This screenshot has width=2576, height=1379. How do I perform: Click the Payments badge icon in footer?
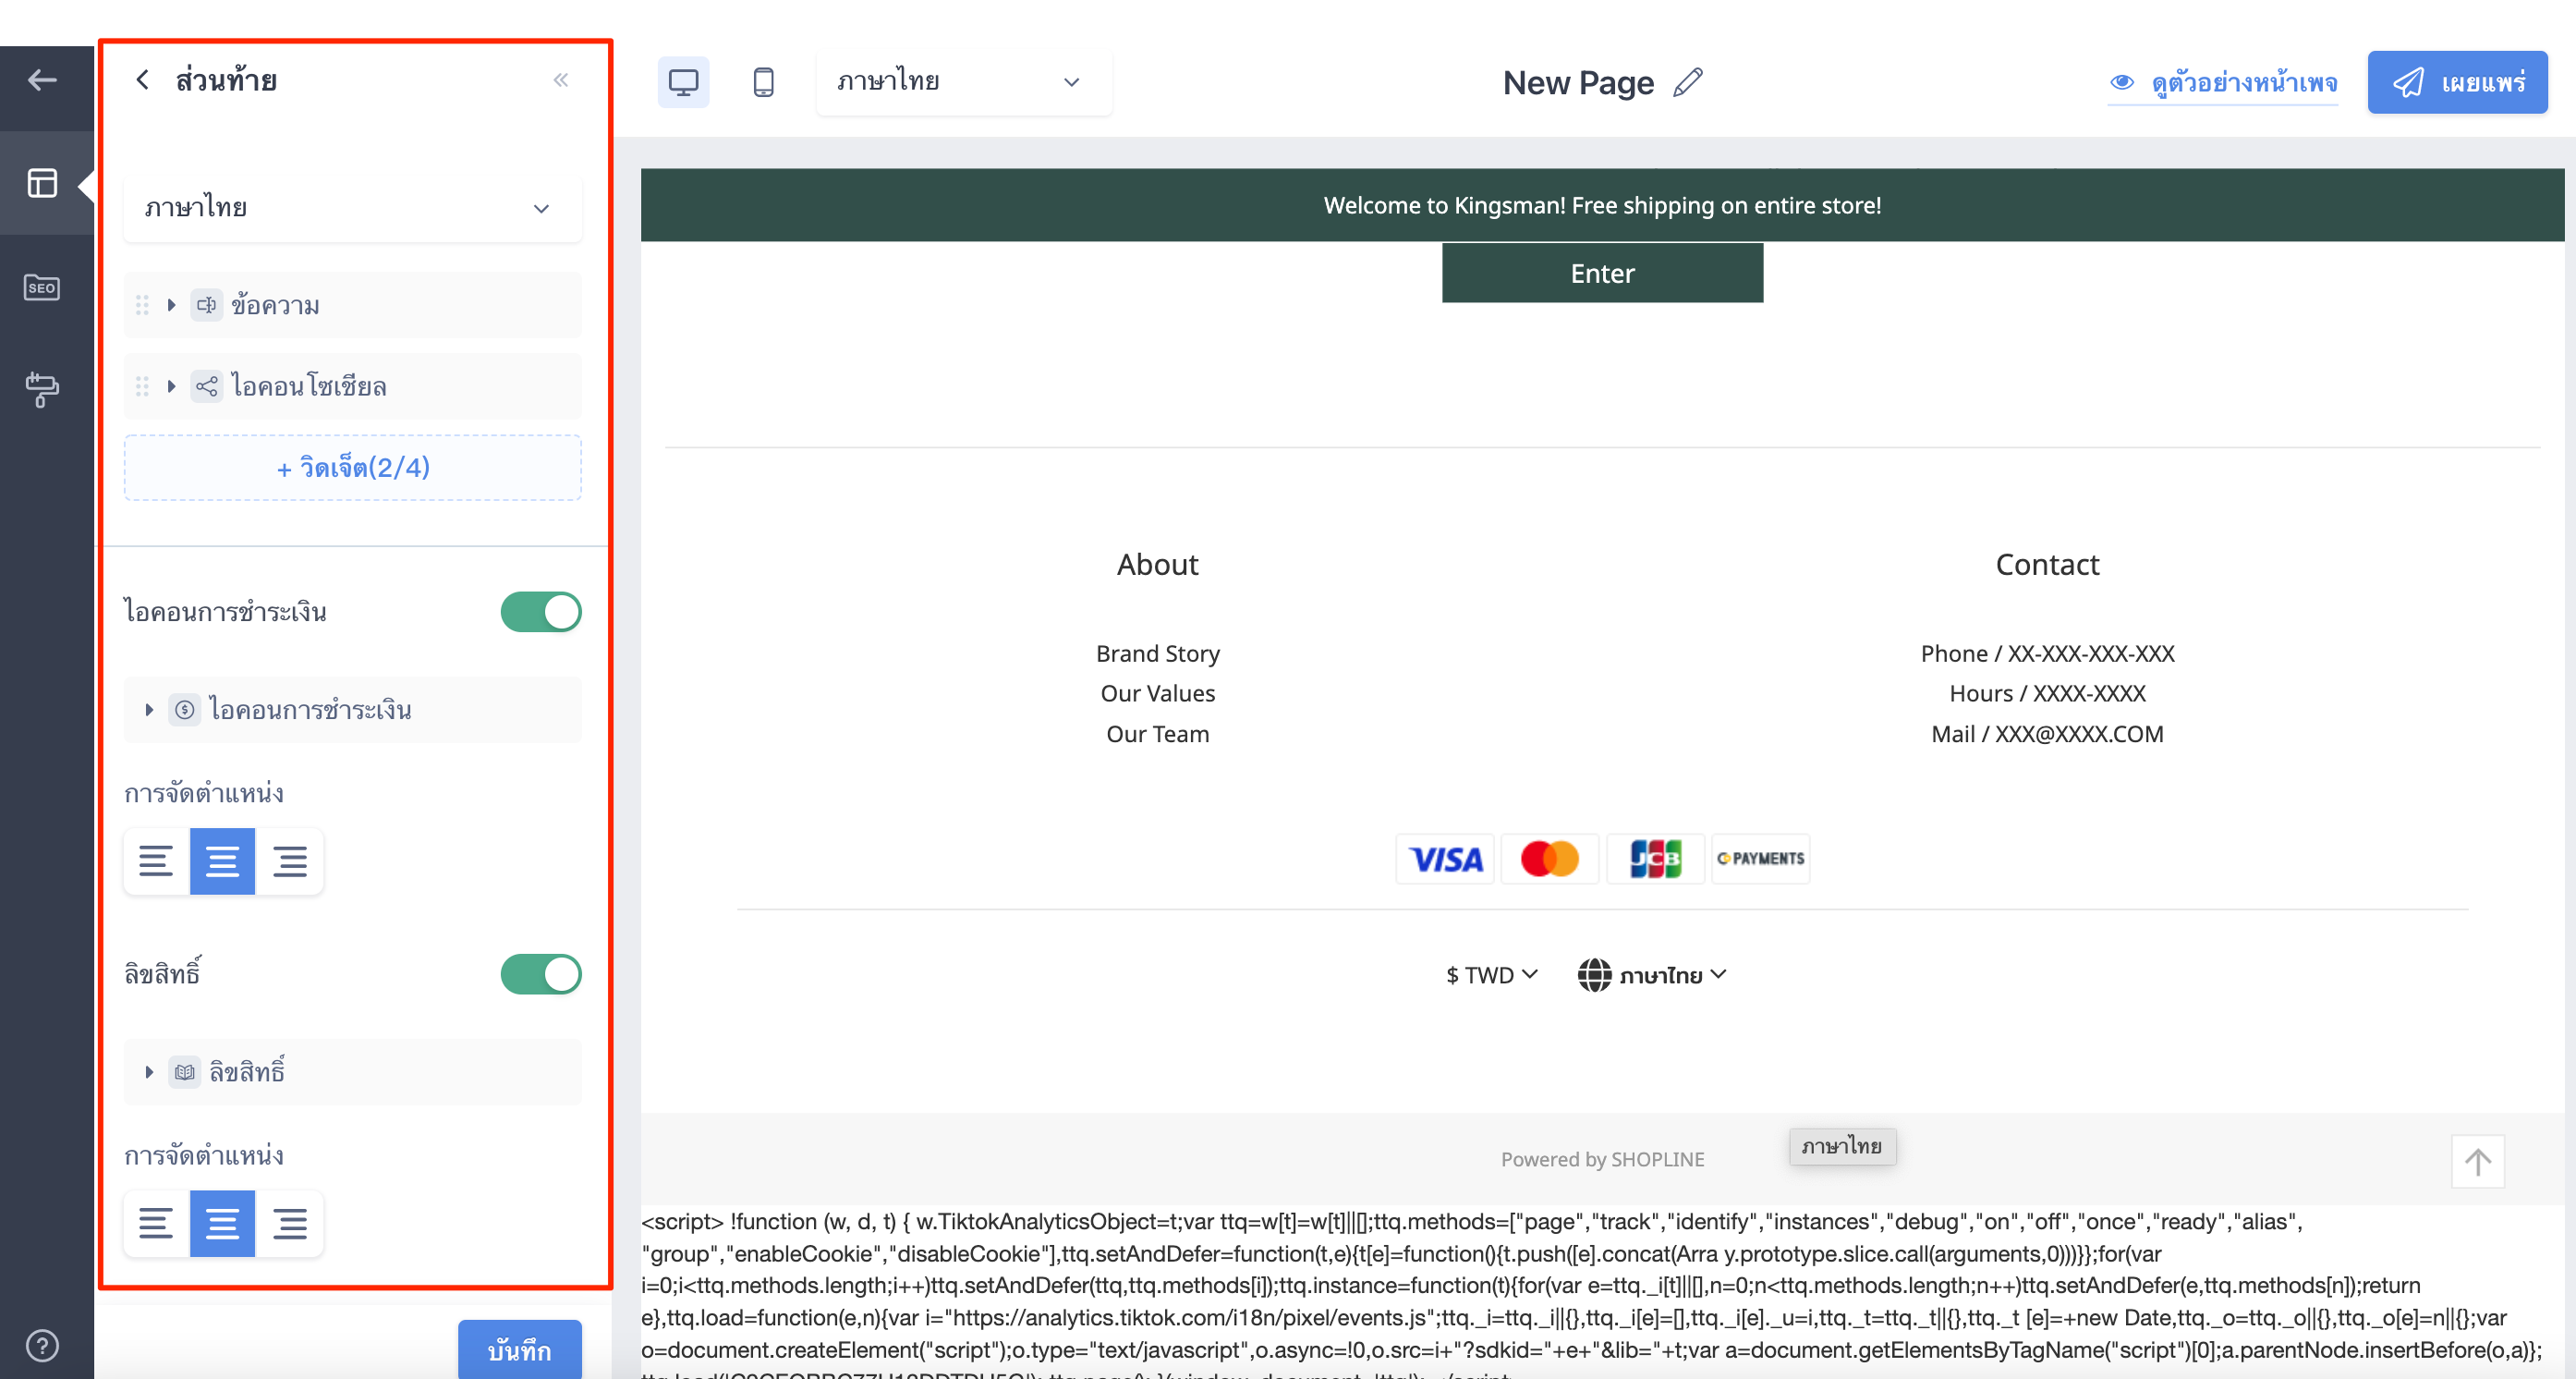tap(1761, 859)
